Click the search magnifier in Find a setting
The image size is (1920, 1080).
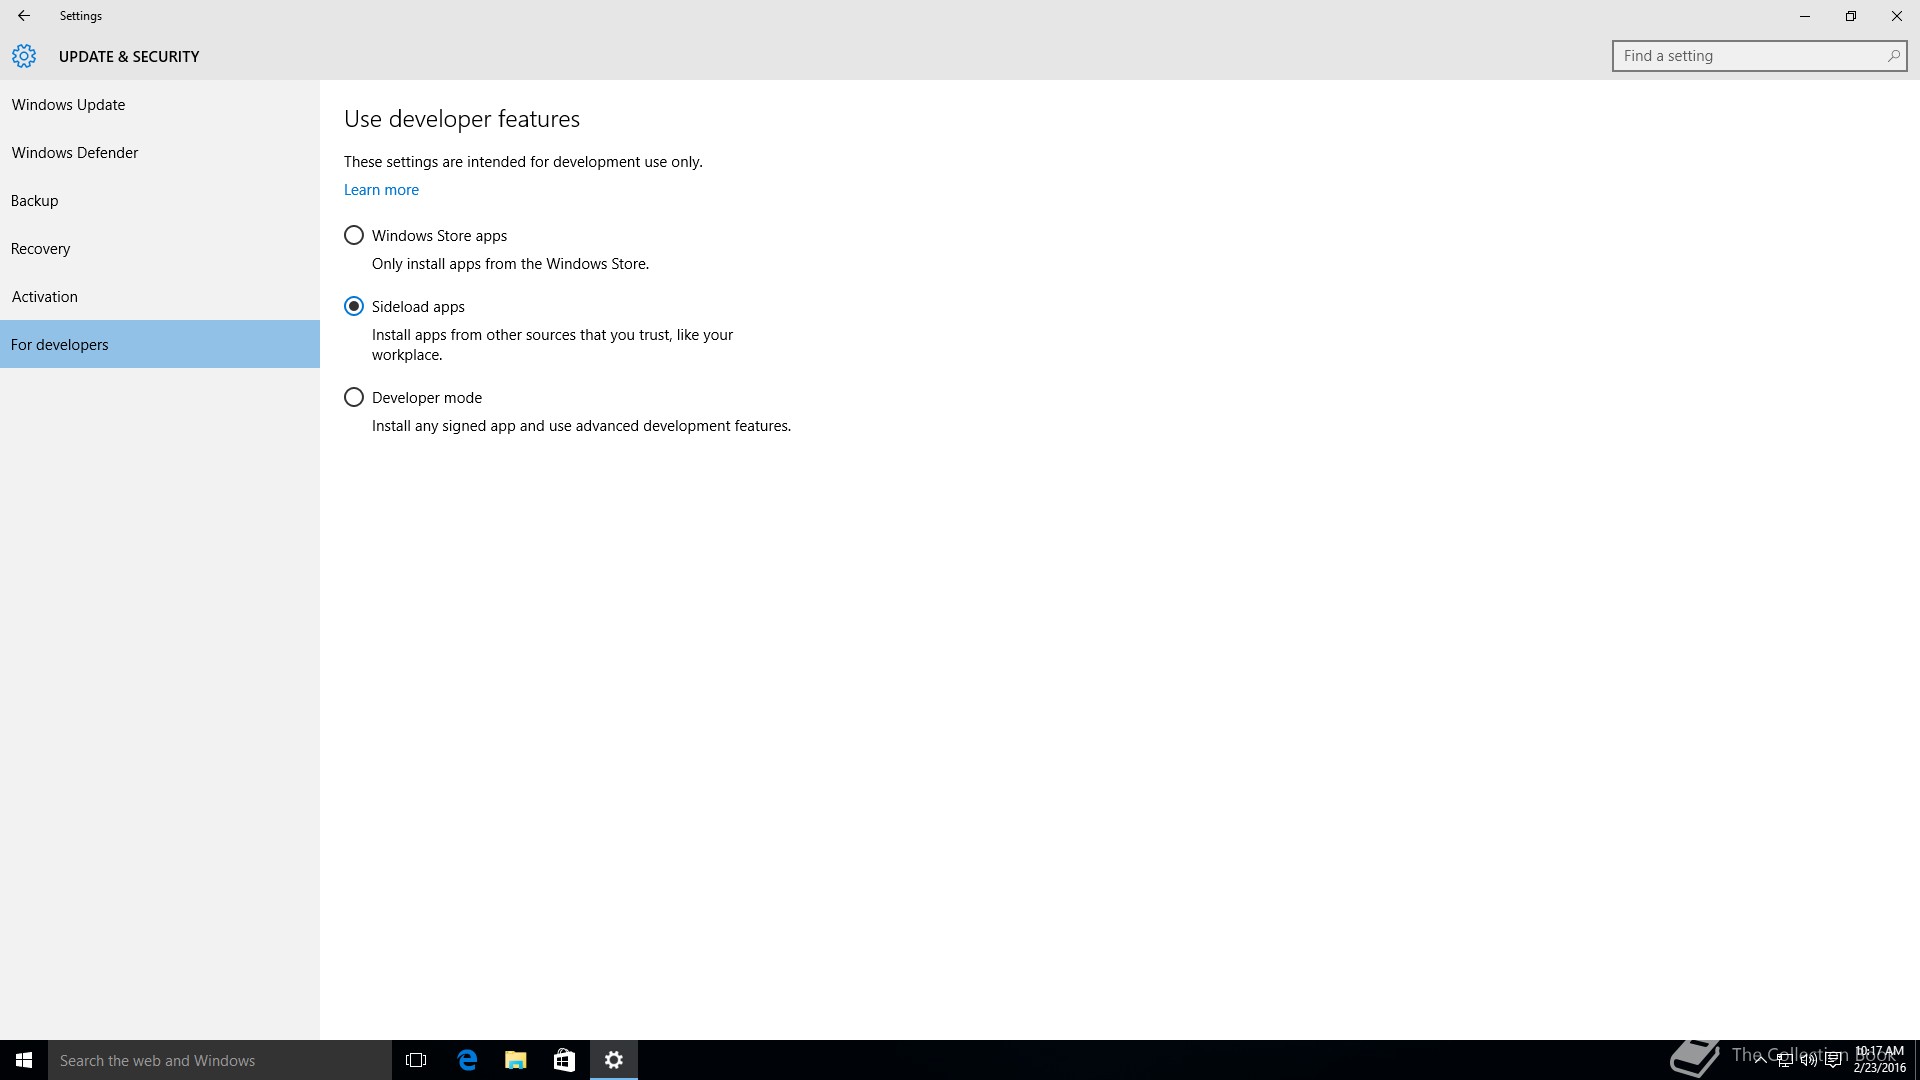1893,56
